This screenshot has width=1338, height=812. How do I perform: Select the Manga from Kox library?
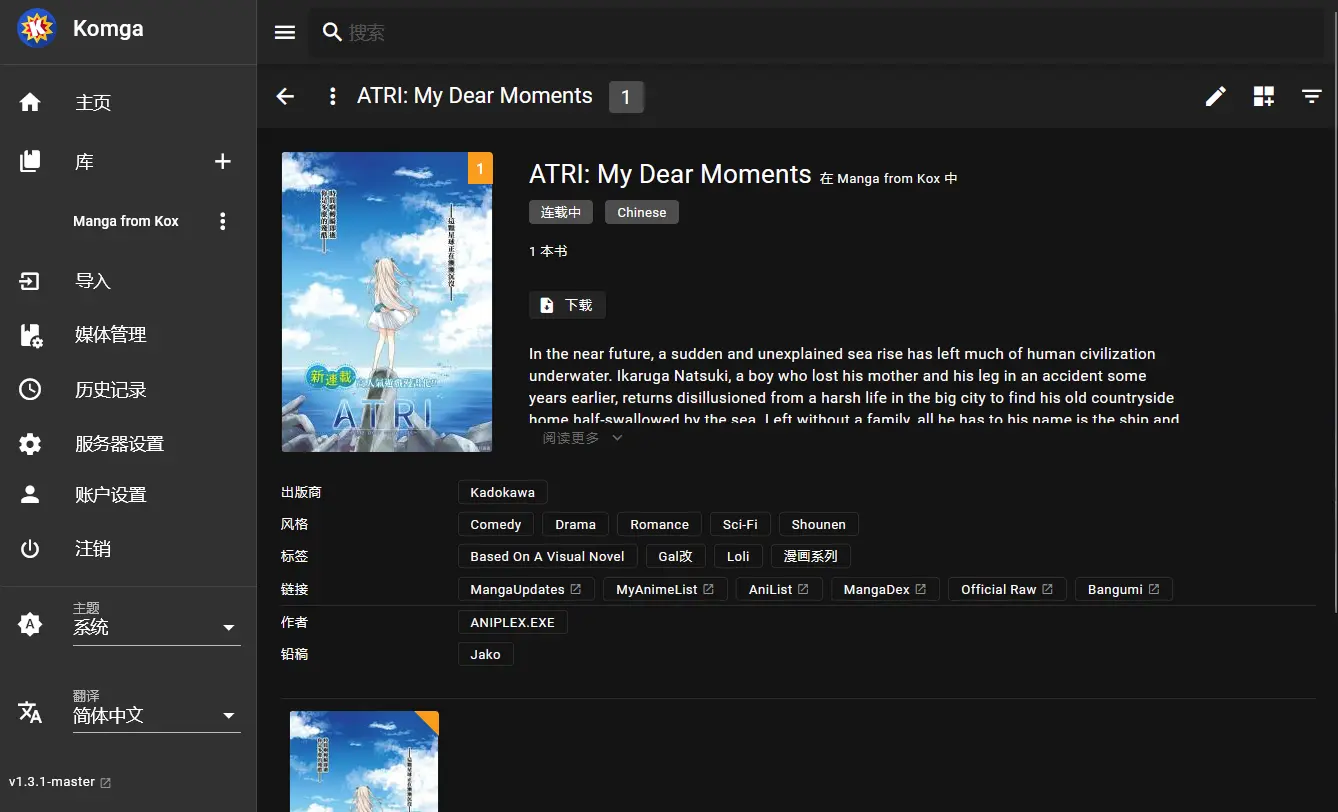point(126,221)
